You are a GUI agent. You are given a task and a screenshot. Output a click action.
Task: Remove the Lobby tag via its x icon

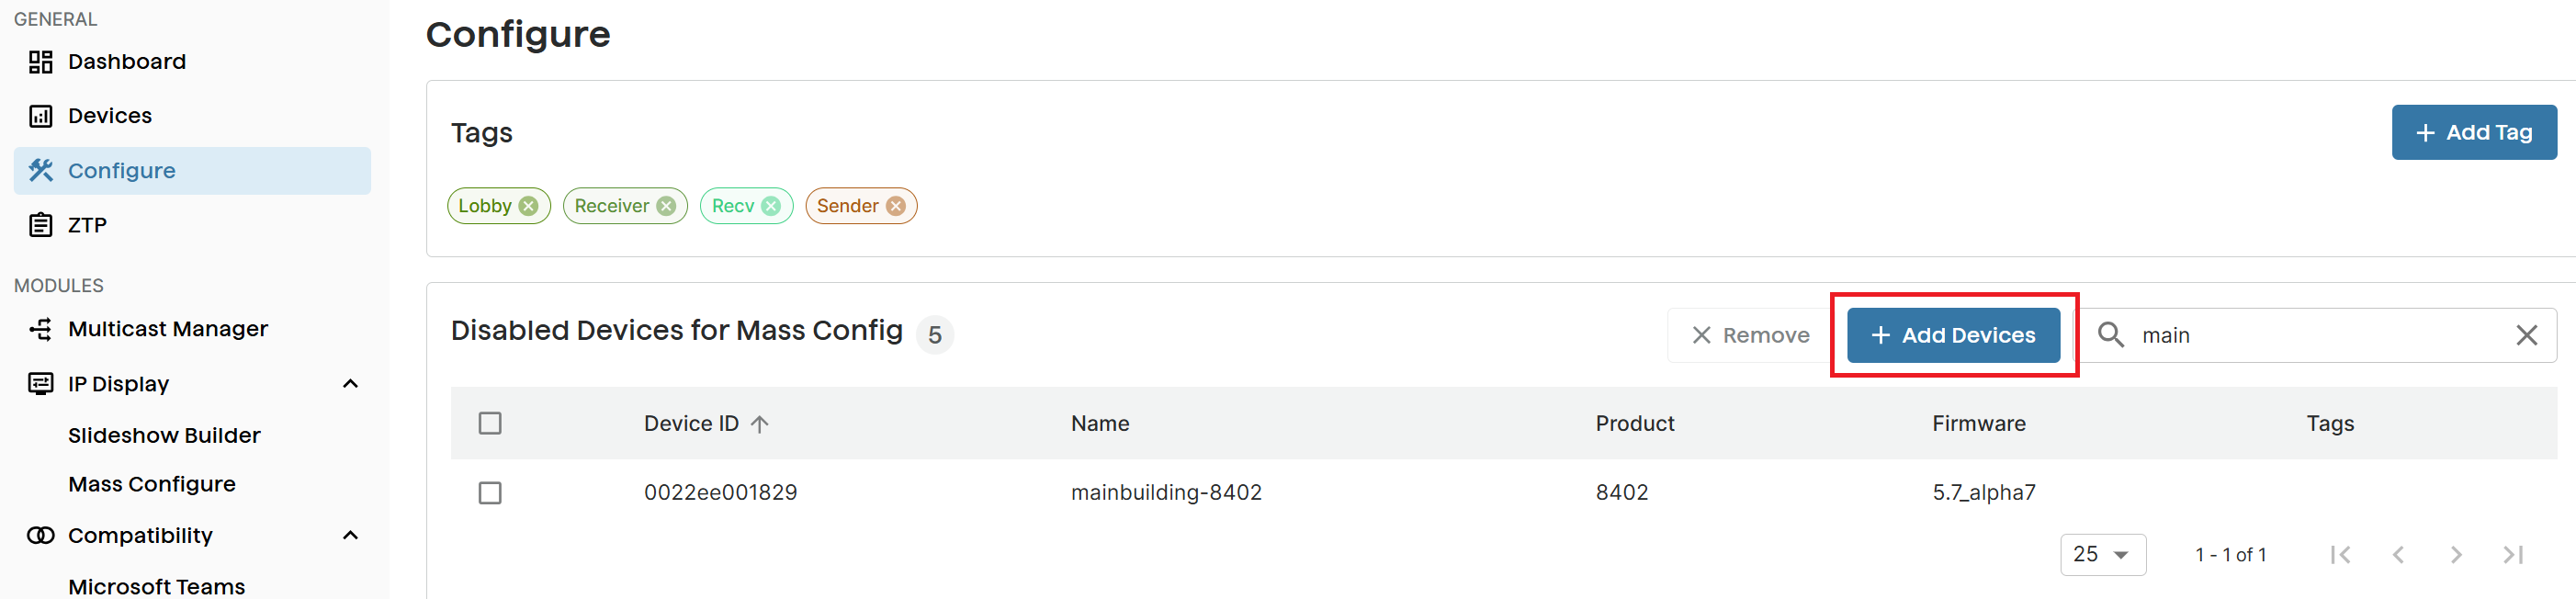529,206
